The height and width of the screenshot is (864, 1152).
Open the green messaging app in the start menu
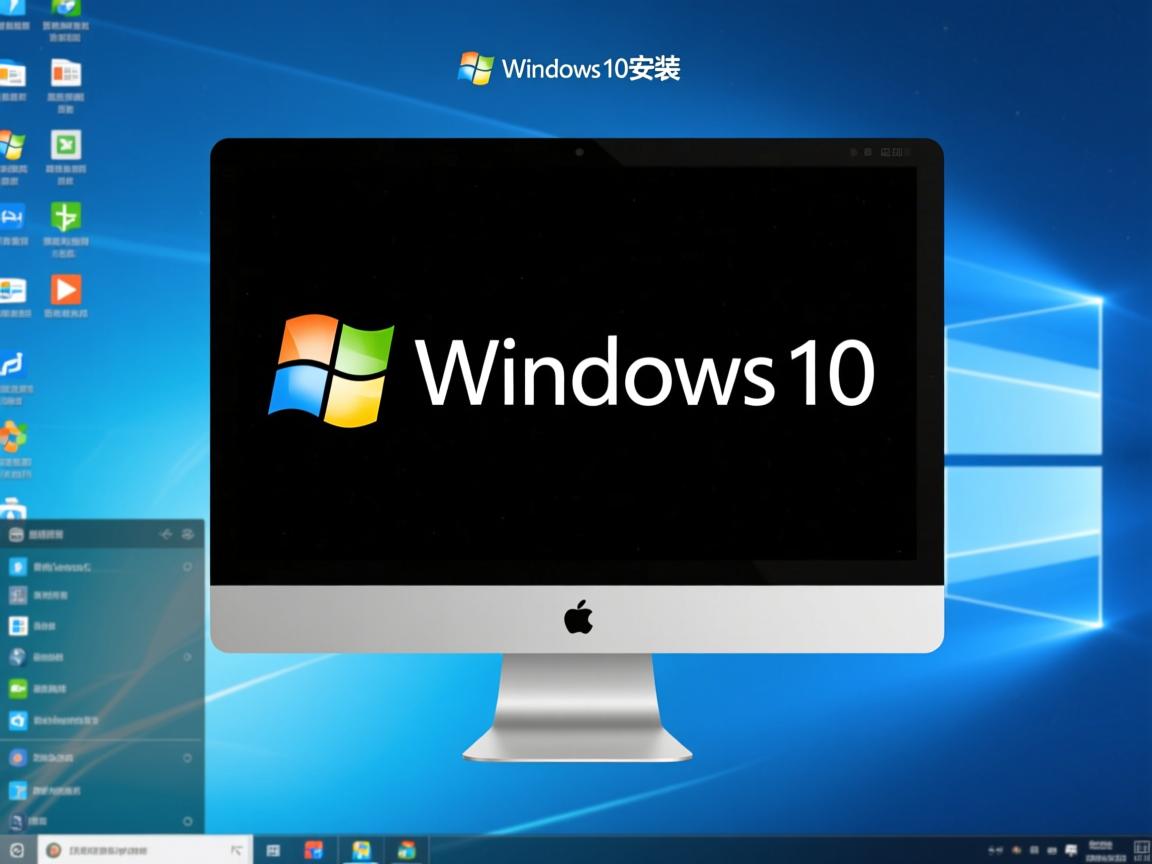pyautogui.click(x=42, y=688)
